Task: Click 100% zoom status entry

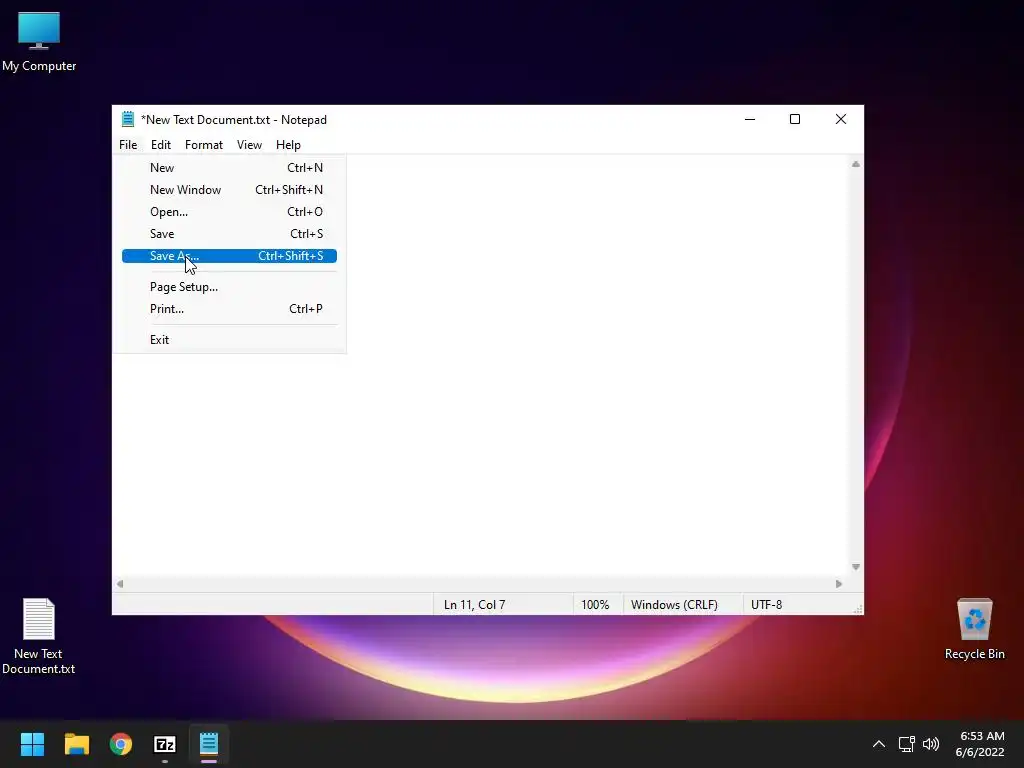Action: [x=595, y=605]
